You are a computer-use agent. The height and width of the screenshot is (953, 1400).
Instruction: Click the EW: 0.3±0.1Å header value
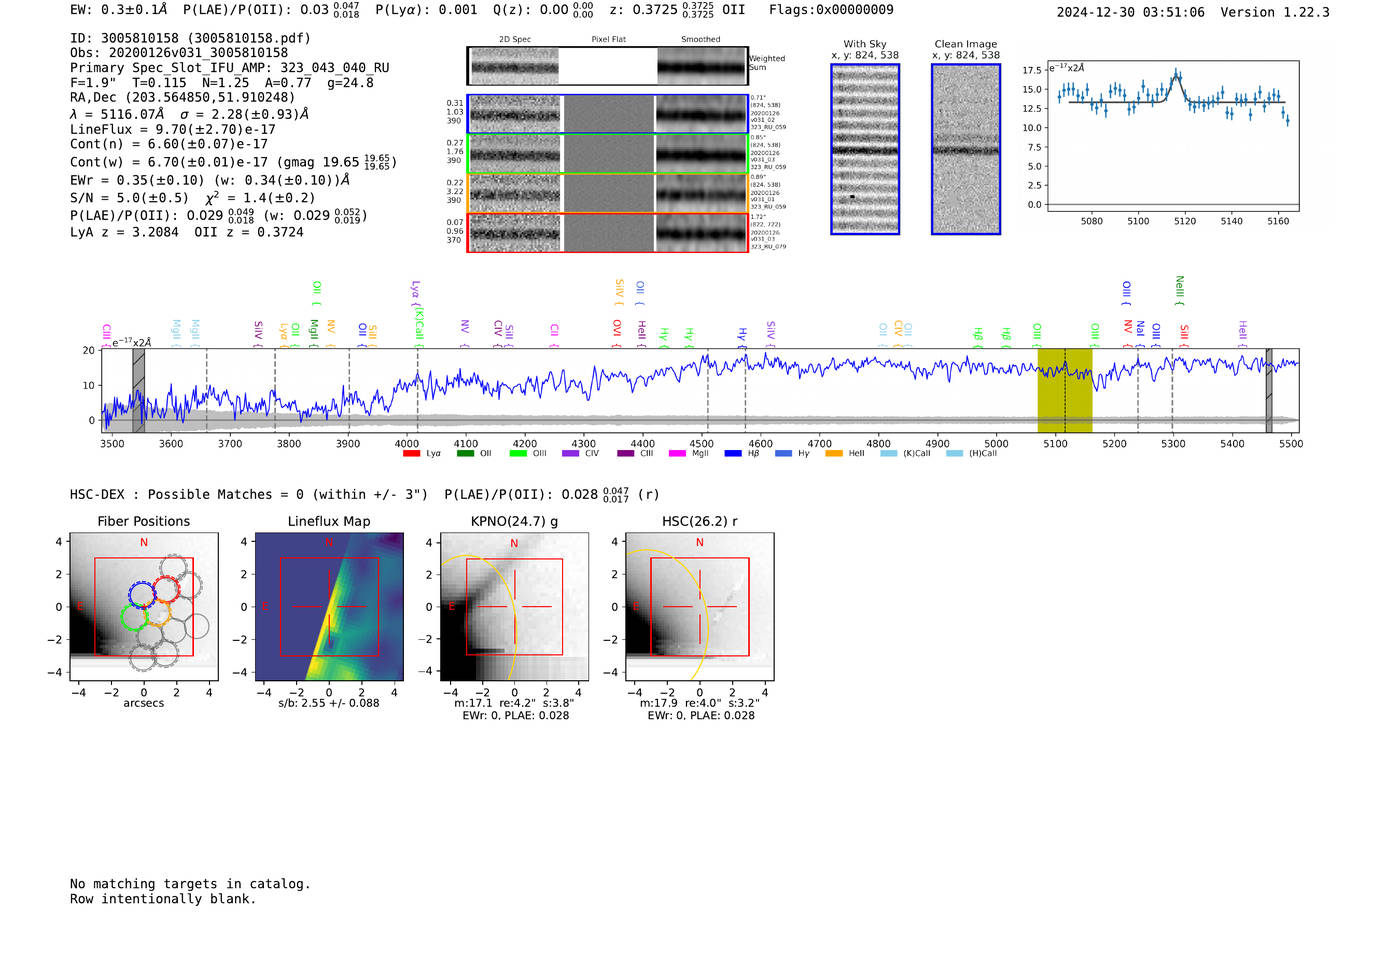119,10
